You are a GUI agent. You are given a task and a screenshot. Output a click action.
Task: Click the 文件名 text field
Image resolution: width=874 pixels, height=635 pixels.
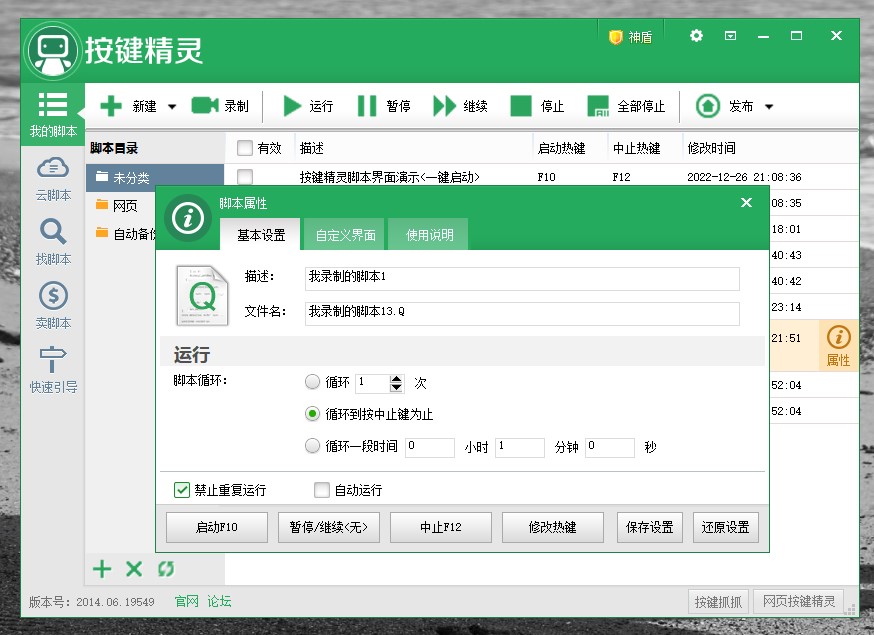(522, 314)
